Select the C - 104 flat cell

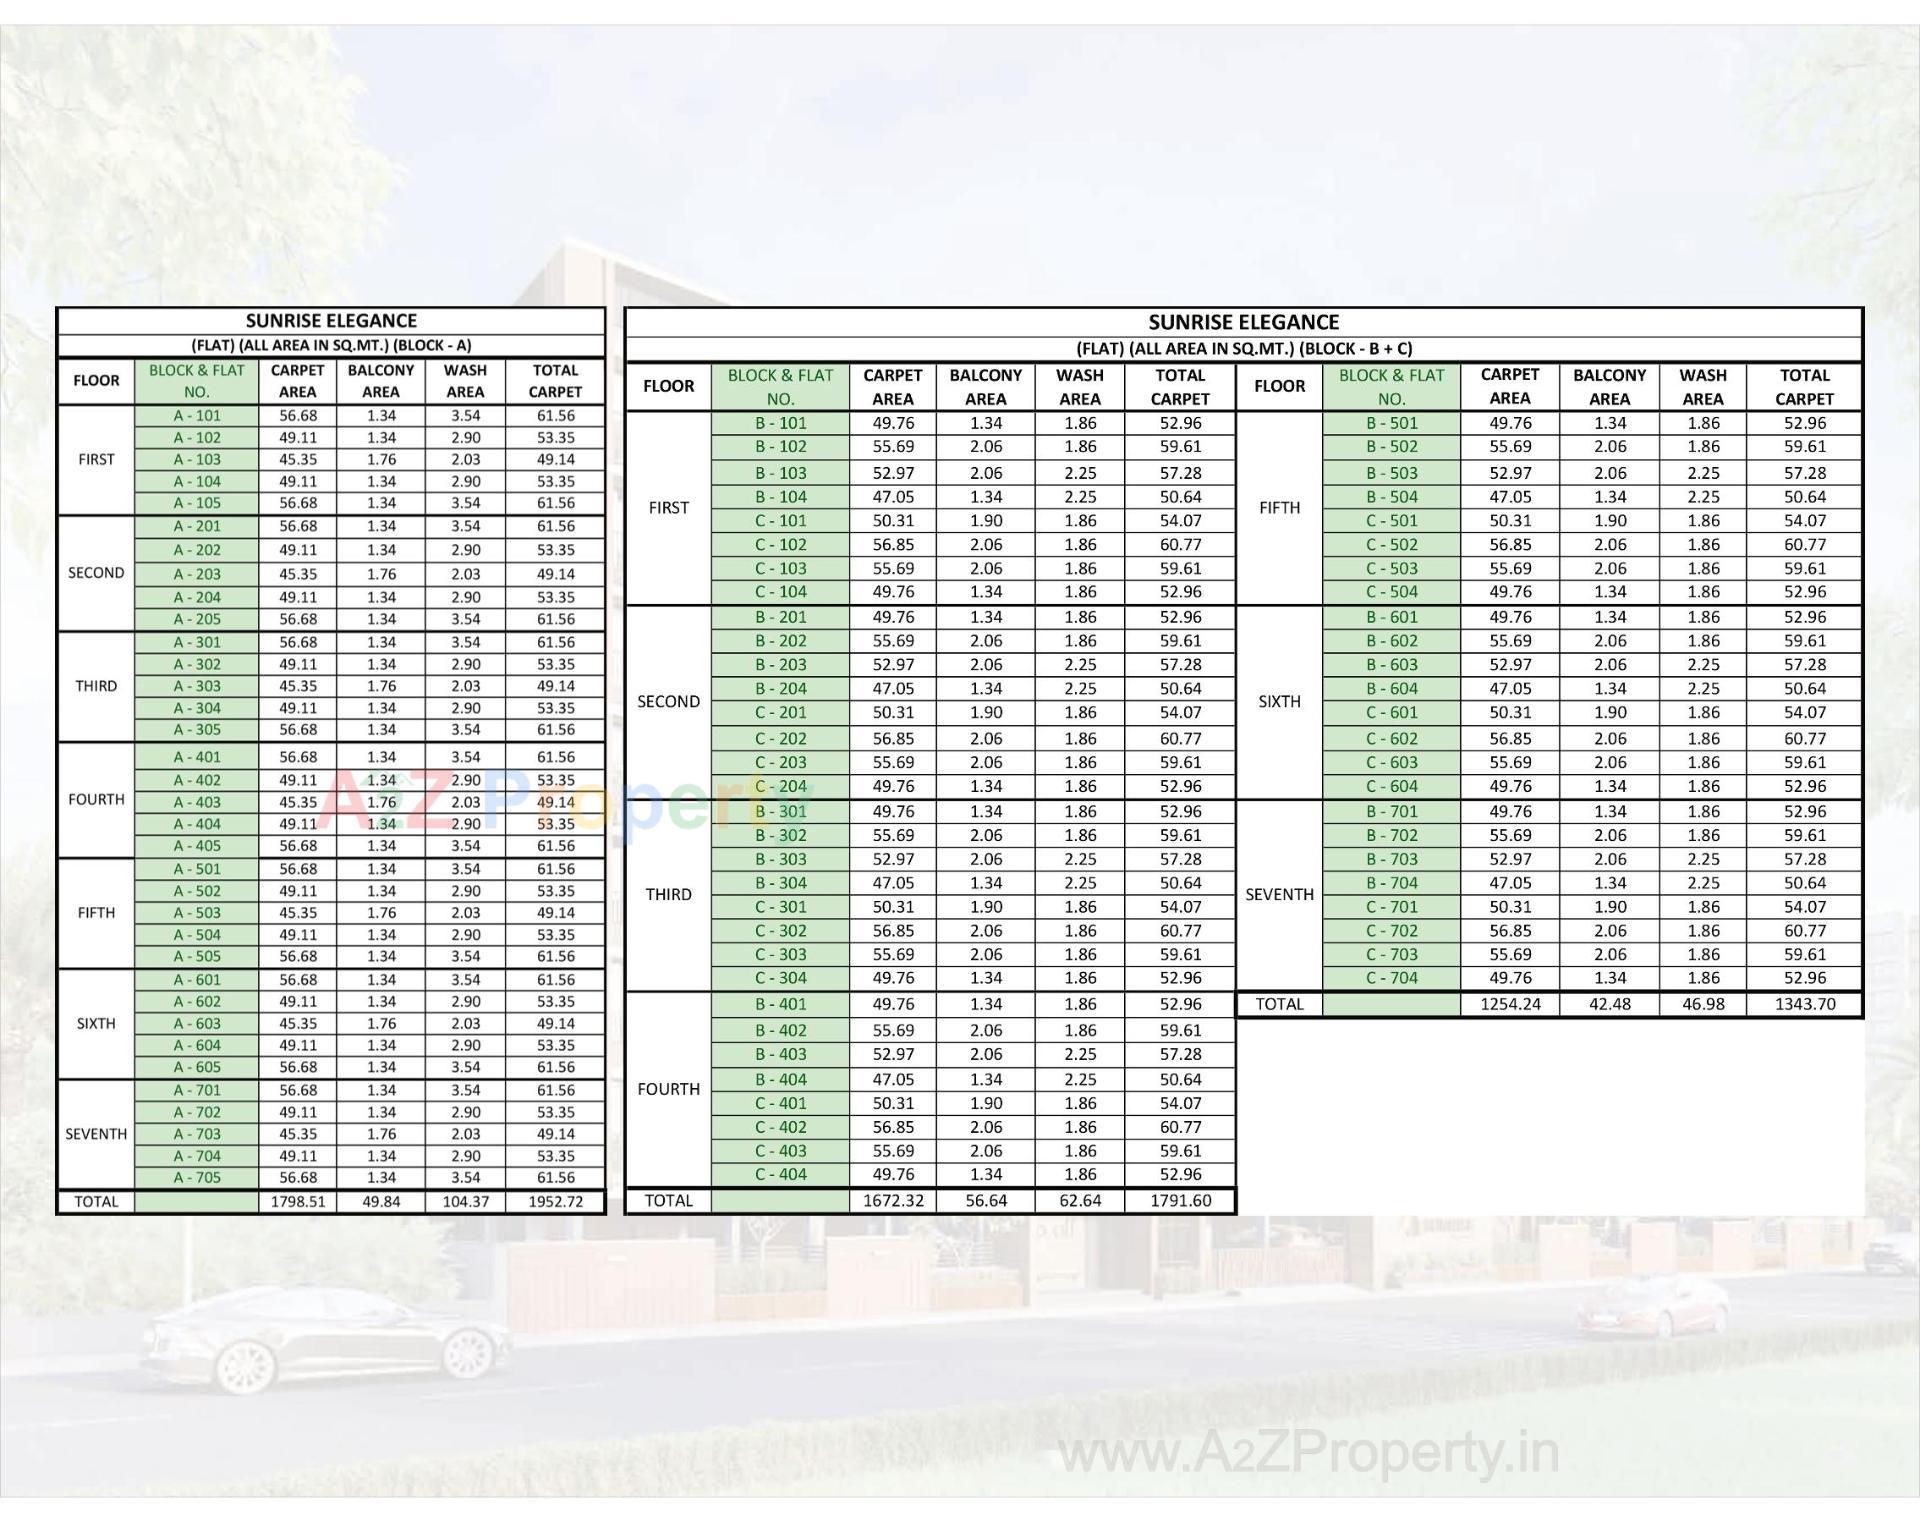click(x=780, y=592)
